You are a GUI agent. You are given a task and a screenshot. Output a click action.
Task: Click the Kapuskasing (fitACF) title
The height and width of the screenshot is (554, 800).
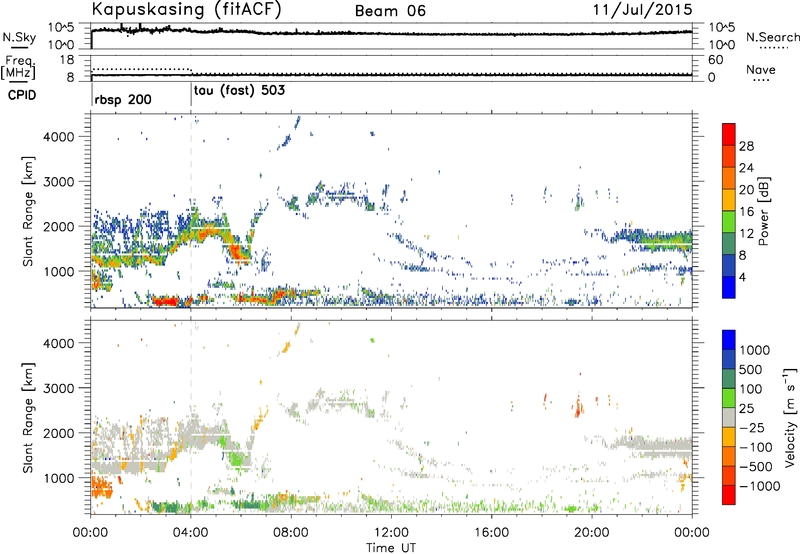coord(186,10)
